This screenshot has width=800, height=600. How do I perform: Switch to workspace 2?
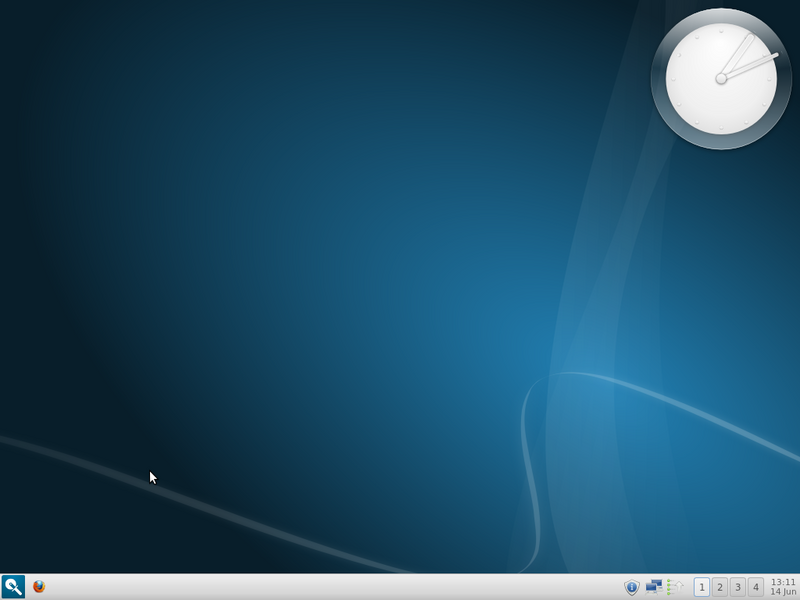[x=722, y=587]
